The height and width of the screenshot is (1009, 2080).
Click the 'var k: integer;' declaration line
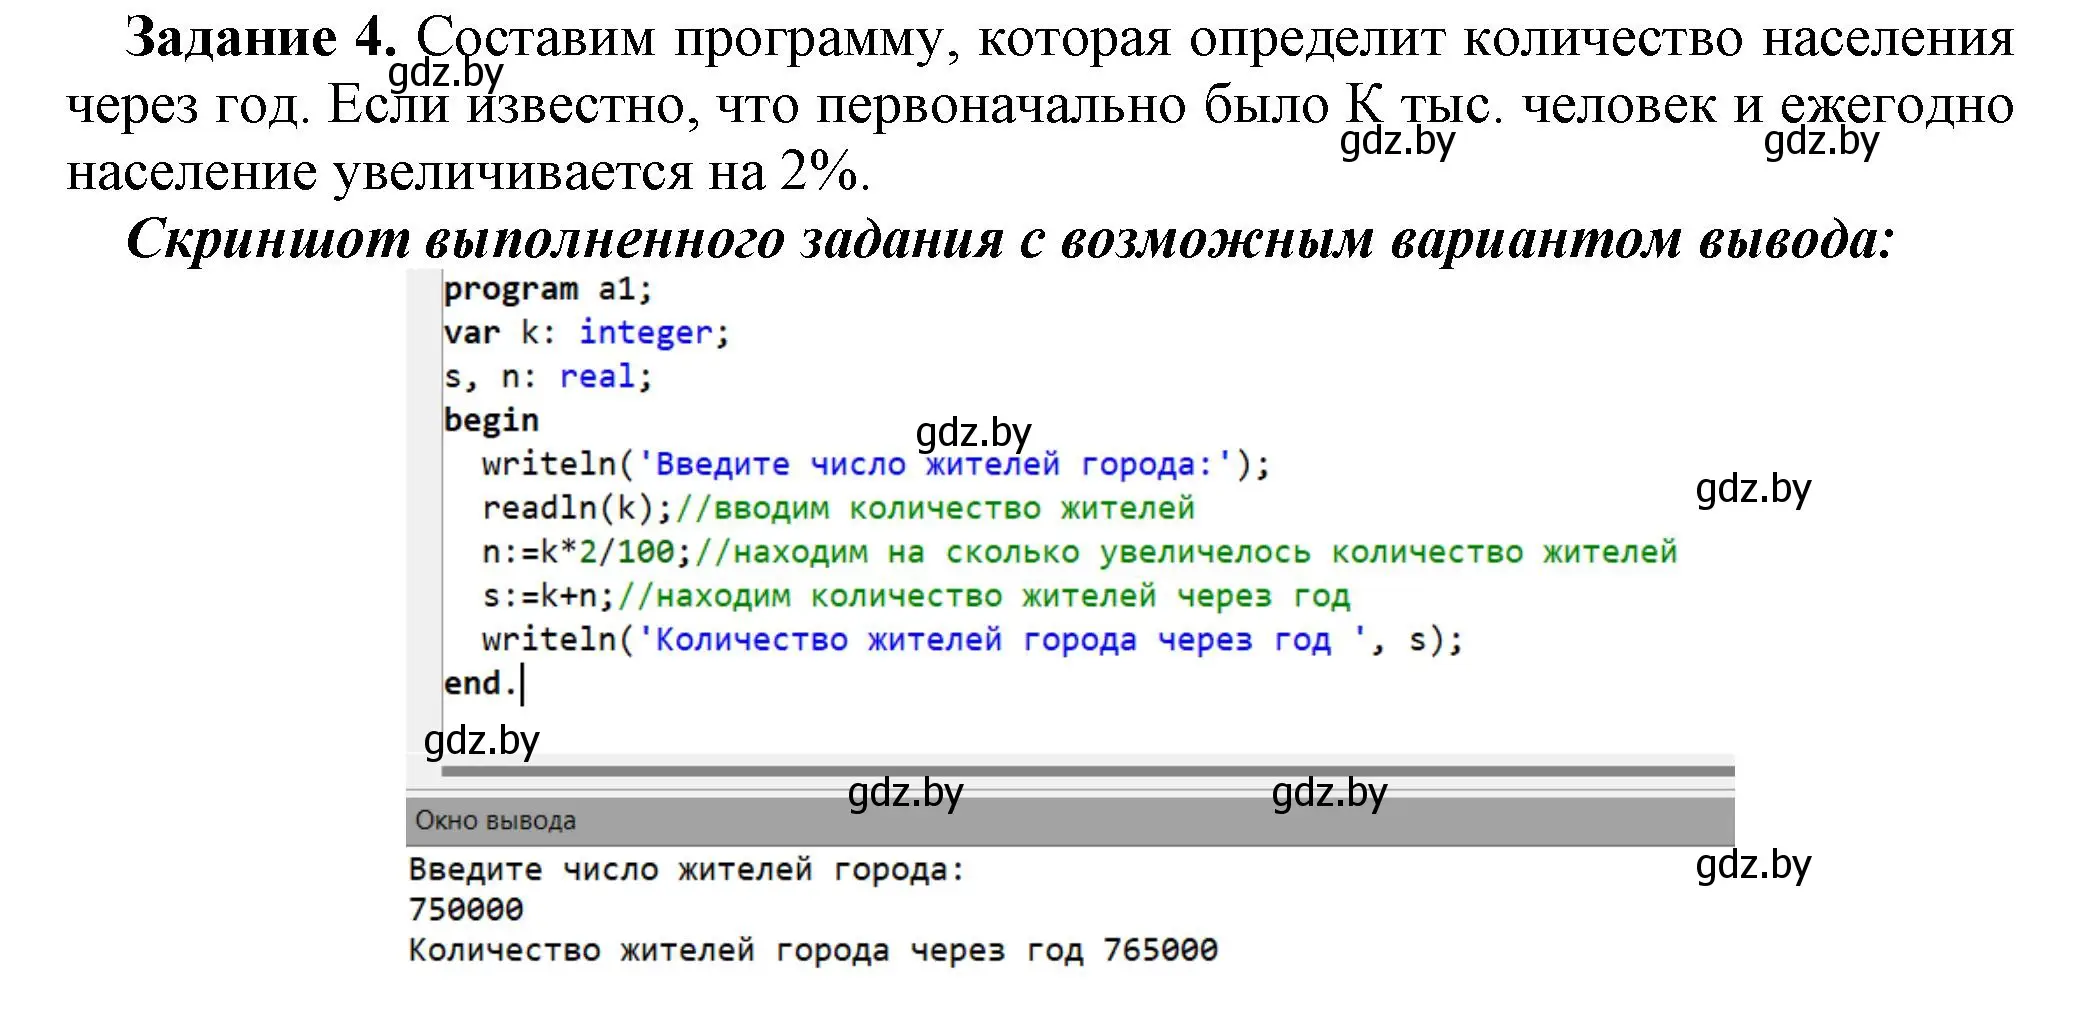[587, 333]
